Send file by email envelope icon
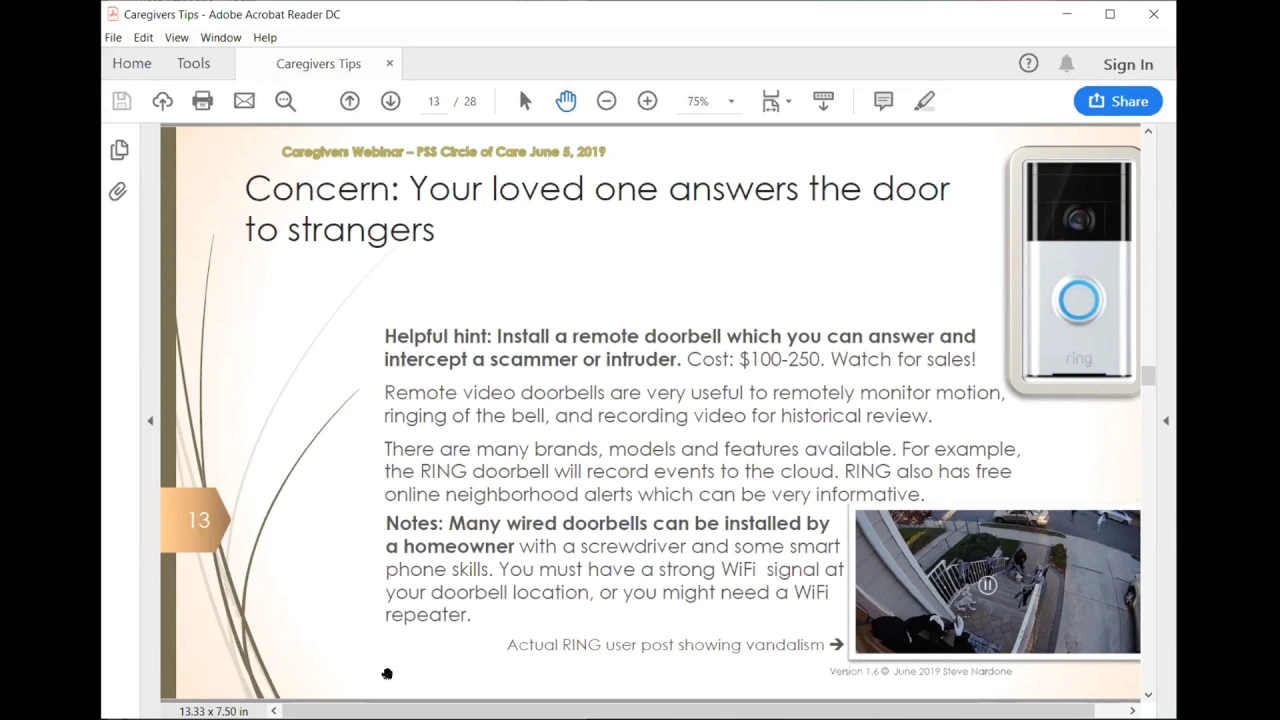The width and height of the screenshot is (1280, 720). 244,101
